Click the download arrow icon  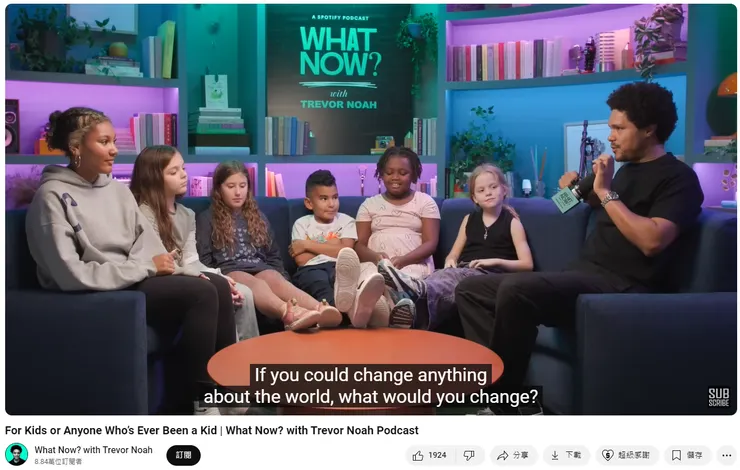pos(555,455)
